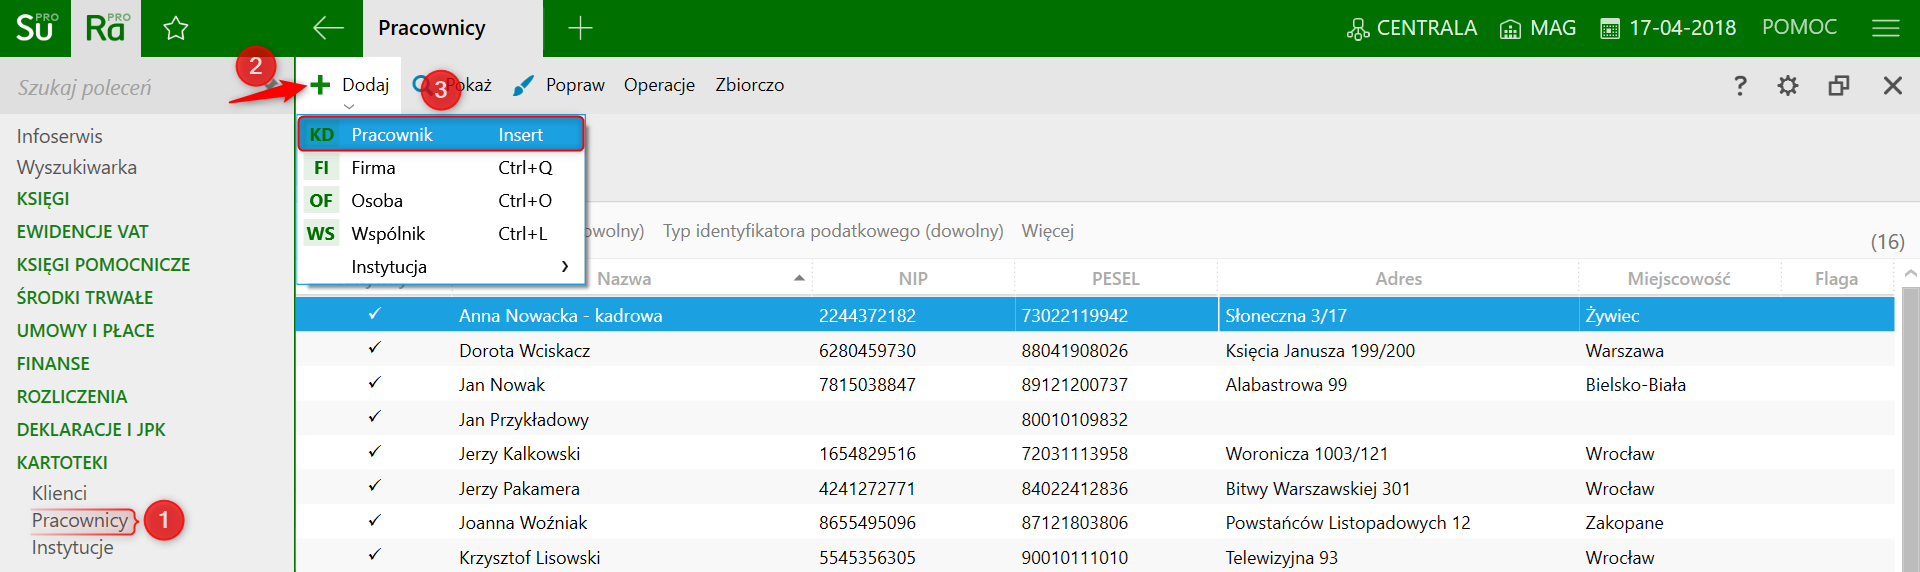Open the Ra PRO module icon
The image size is (1920, 572).
[x=106, y=28]
